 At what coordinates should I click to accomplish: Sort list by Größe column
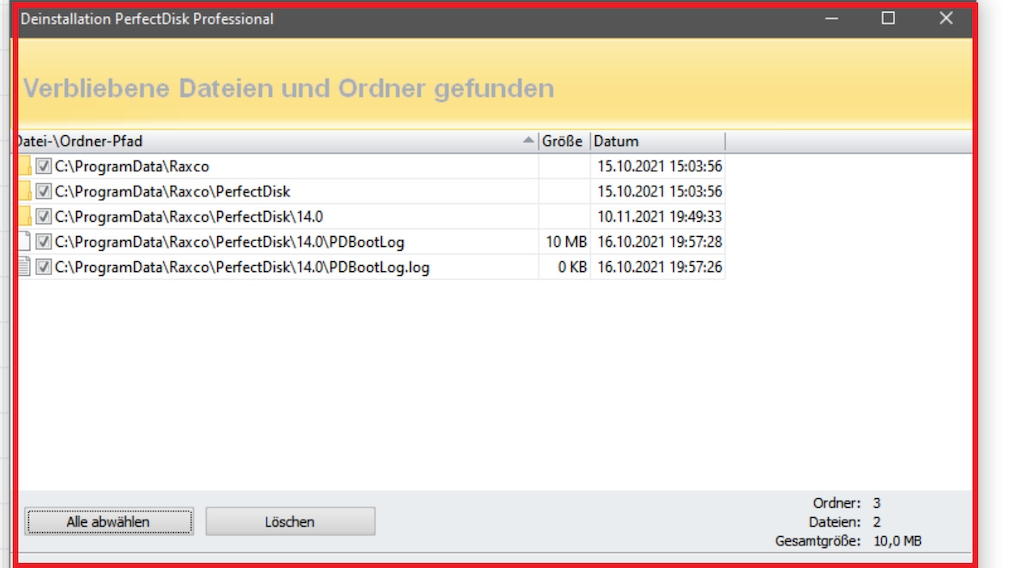(563, 141)
